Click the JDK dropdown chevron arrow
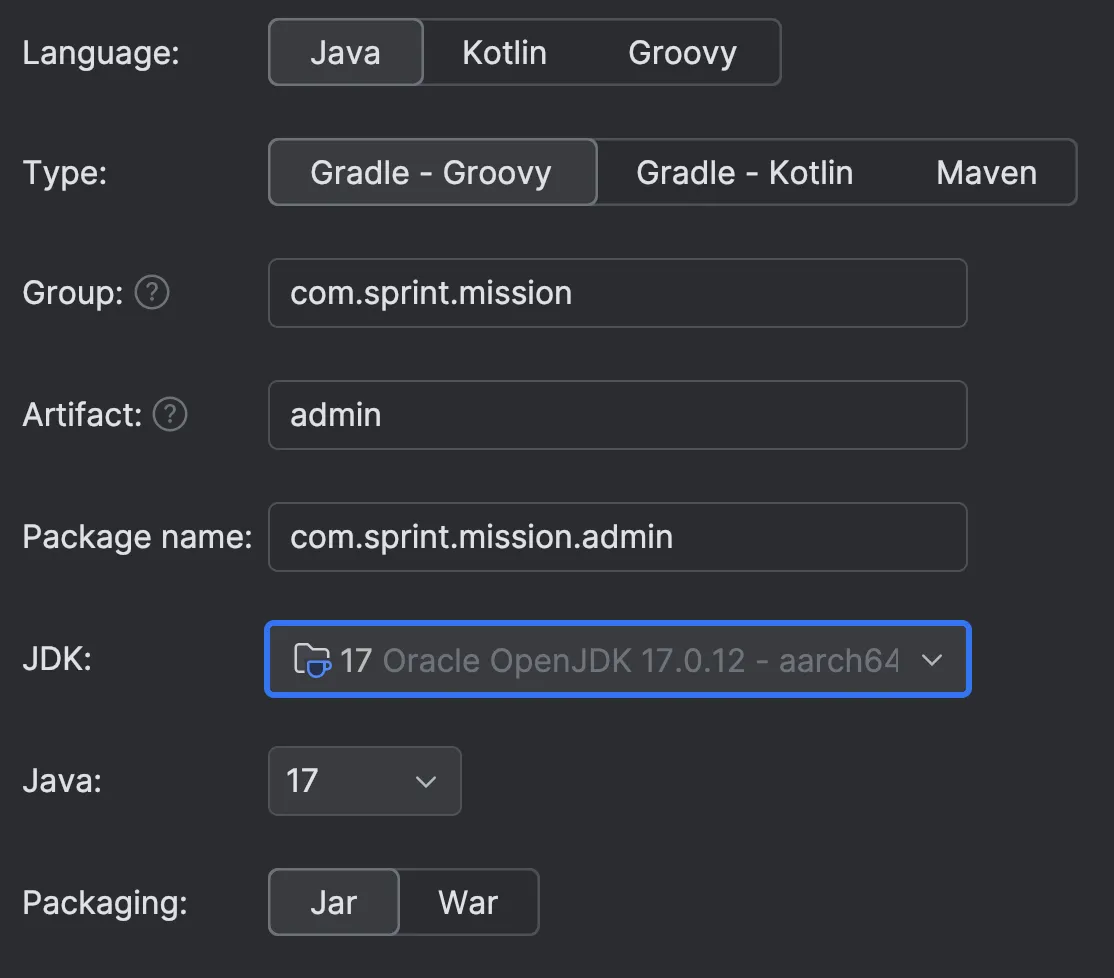This screenshot has height=978, width=1114. [932, 660]
